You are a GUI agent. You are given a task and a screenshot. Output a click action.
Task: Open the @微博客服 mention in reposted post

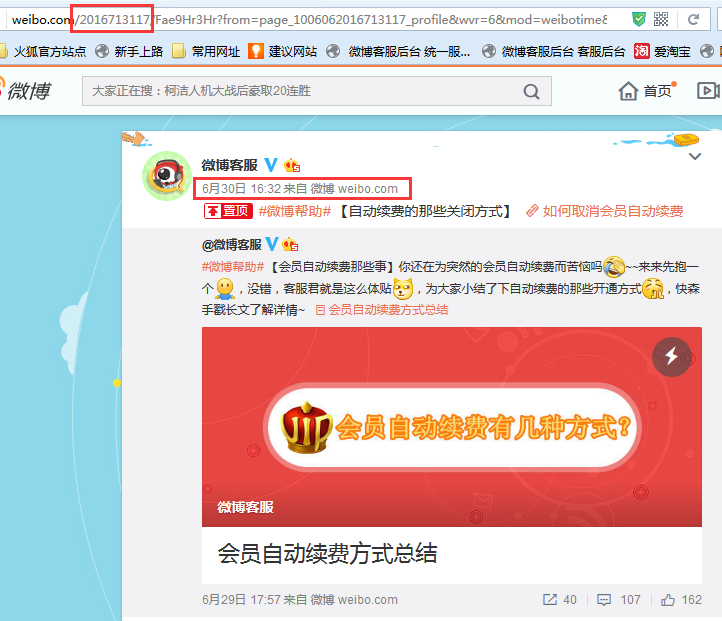tap(232, 244)
